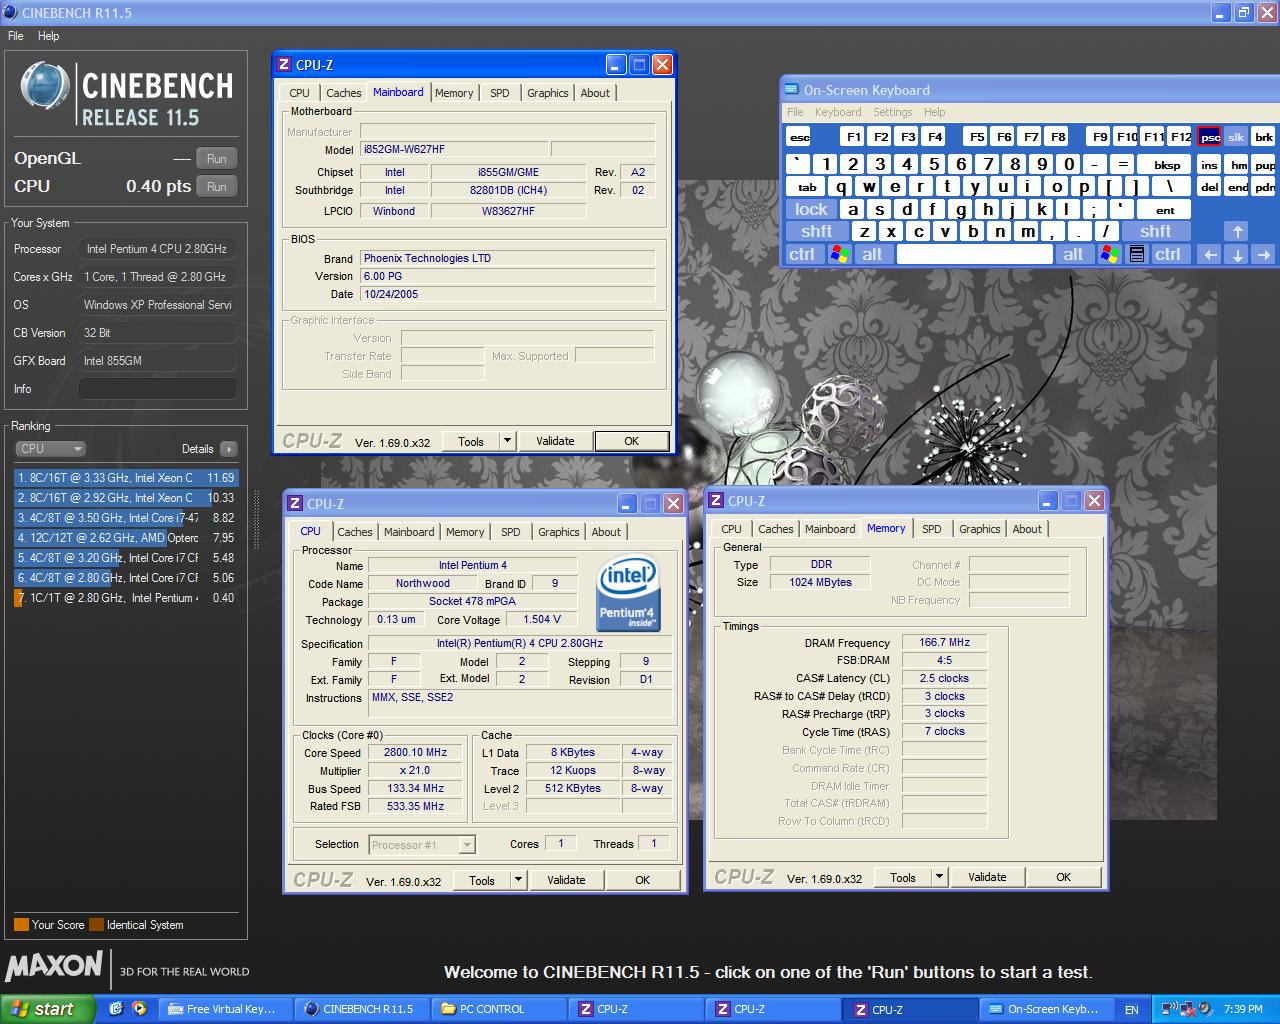The image size is (1280, 1024).
Task: Open On-Screen Keyboard Settings menu
Action: click(892, 112)
